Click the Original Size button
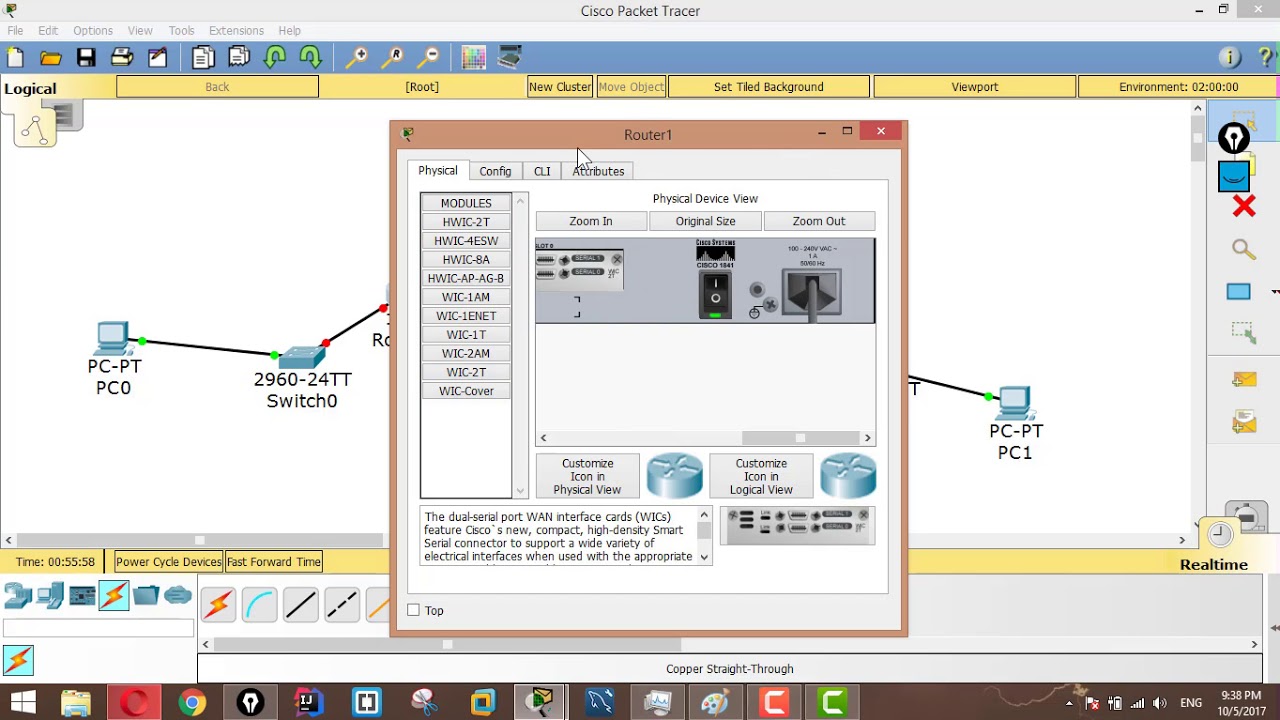 pos(705,221)
